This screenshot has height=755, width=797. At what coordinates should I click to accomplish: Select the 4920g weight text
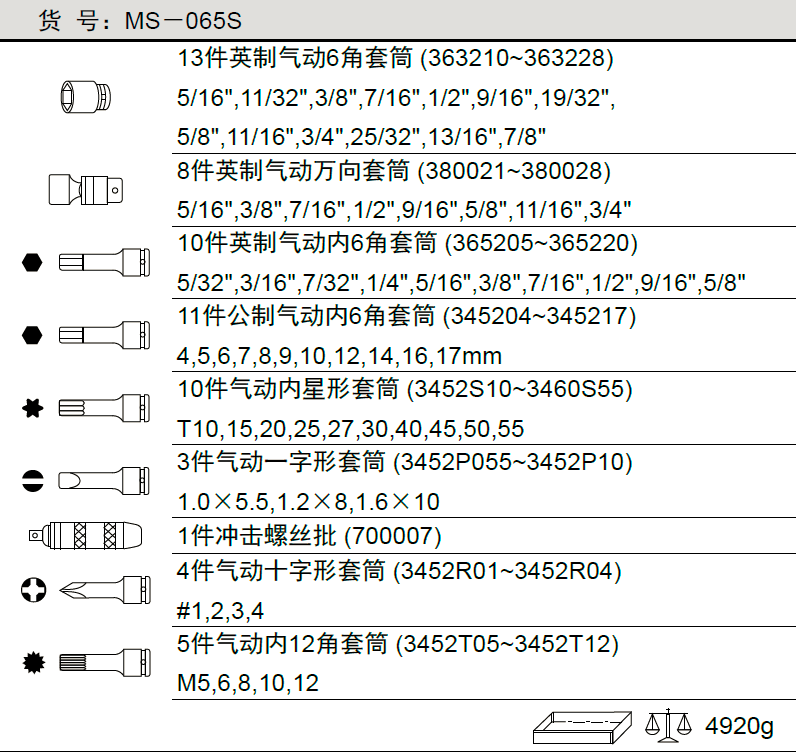(x=740, y=726)
